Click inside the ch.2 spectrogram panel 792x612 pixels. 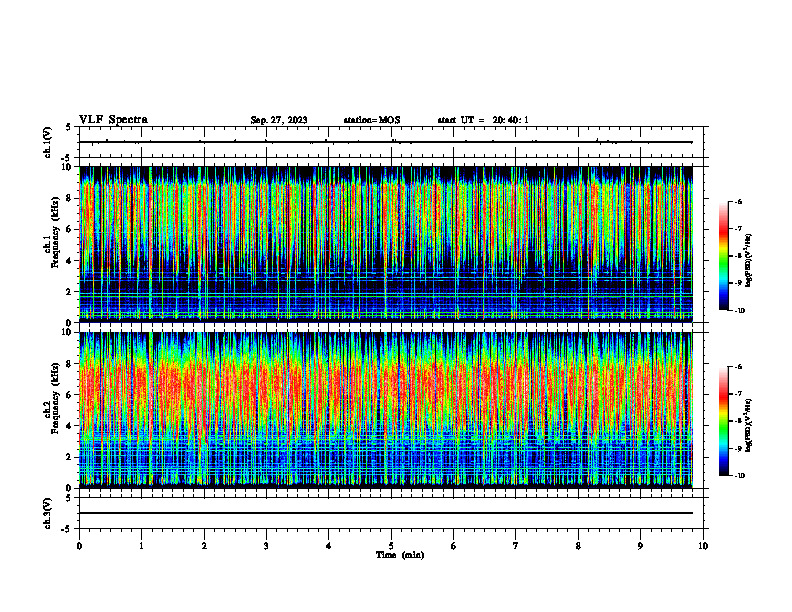pyautogui.click(x=386, y=410)
